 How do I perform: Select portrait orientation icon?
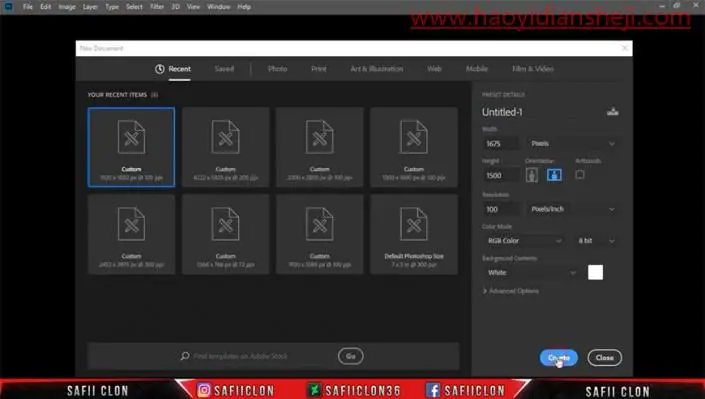(531, 175)
